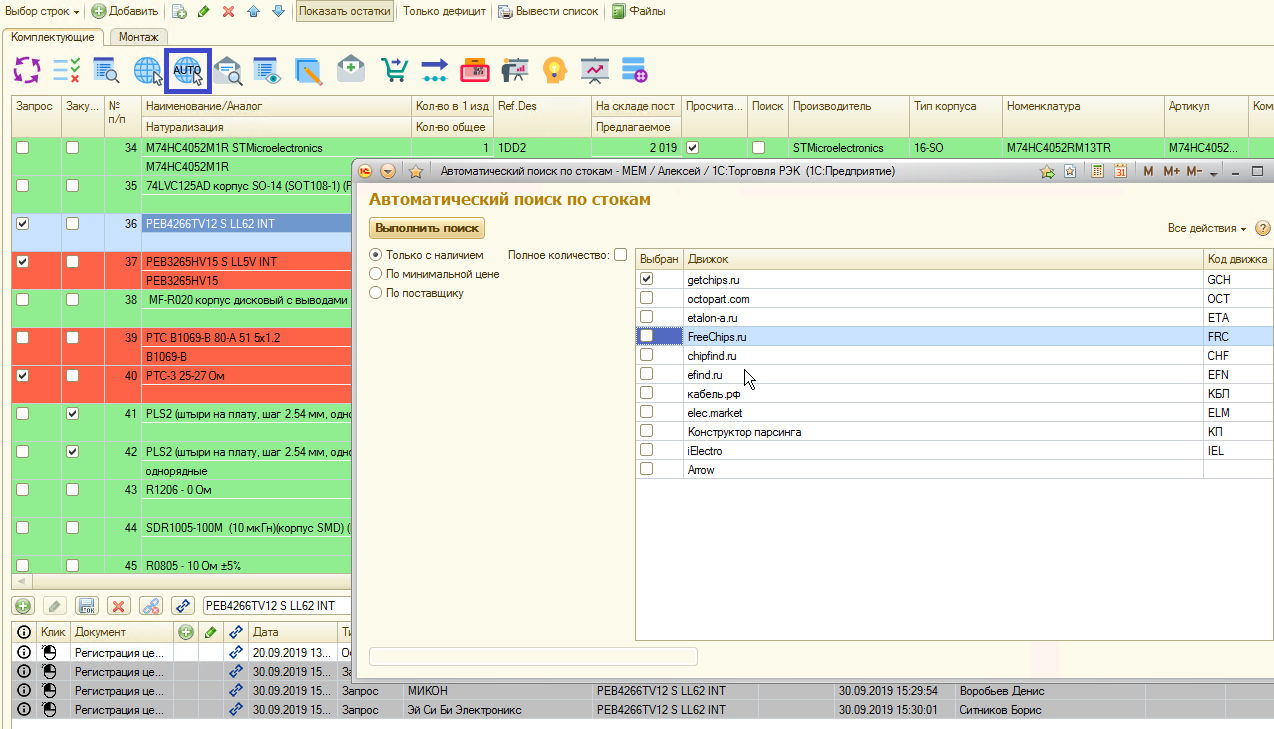This screenshot has height=729, width=1274.
Task: Click the red delete X icon in top toolbar
Action: coord(228,11)
